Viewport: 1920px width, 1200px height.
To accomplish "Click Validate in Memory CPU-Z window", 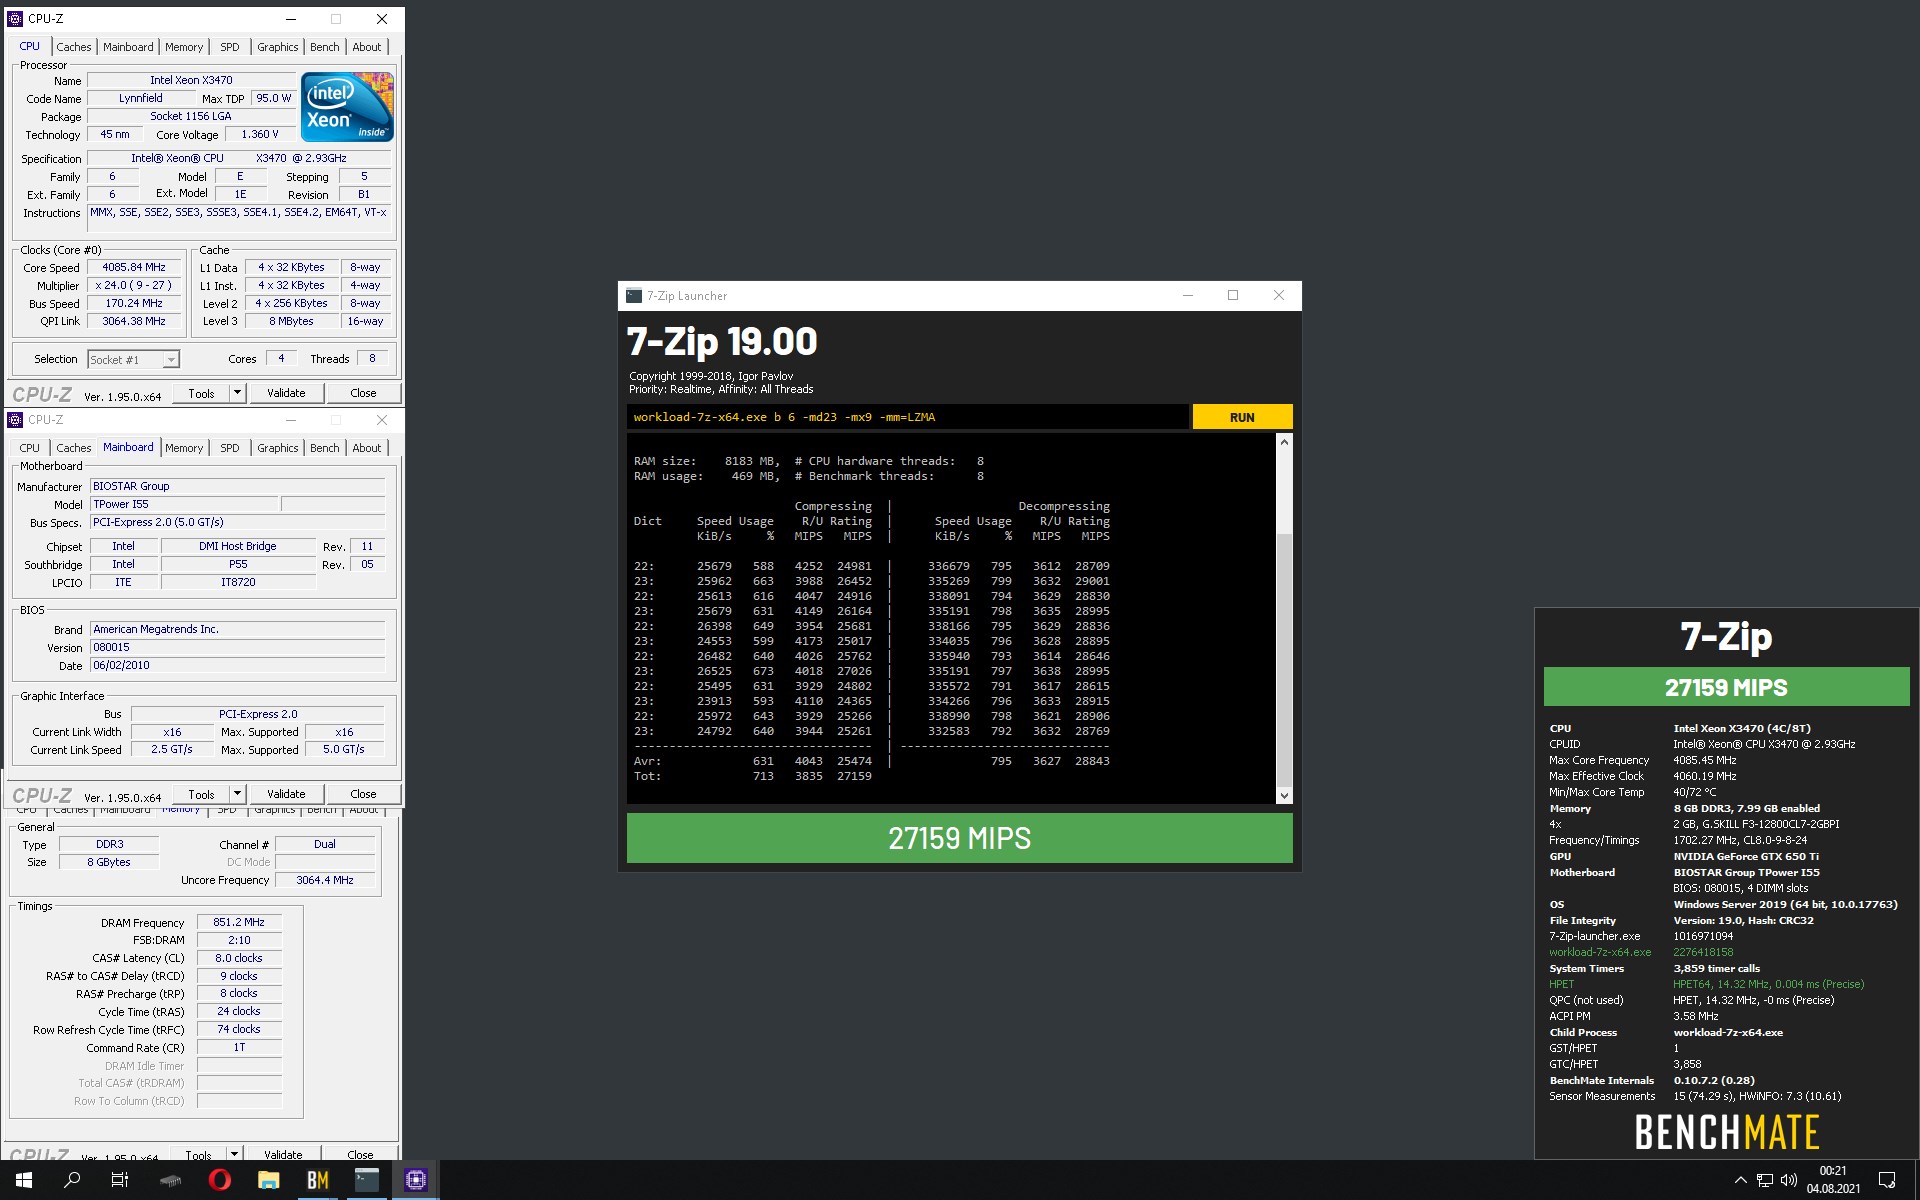I will (283, 1154).
